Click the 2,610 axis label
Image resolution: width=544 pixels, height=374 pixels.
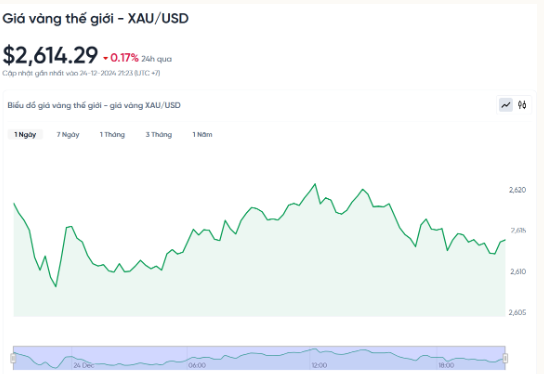(x=518, y=272)
